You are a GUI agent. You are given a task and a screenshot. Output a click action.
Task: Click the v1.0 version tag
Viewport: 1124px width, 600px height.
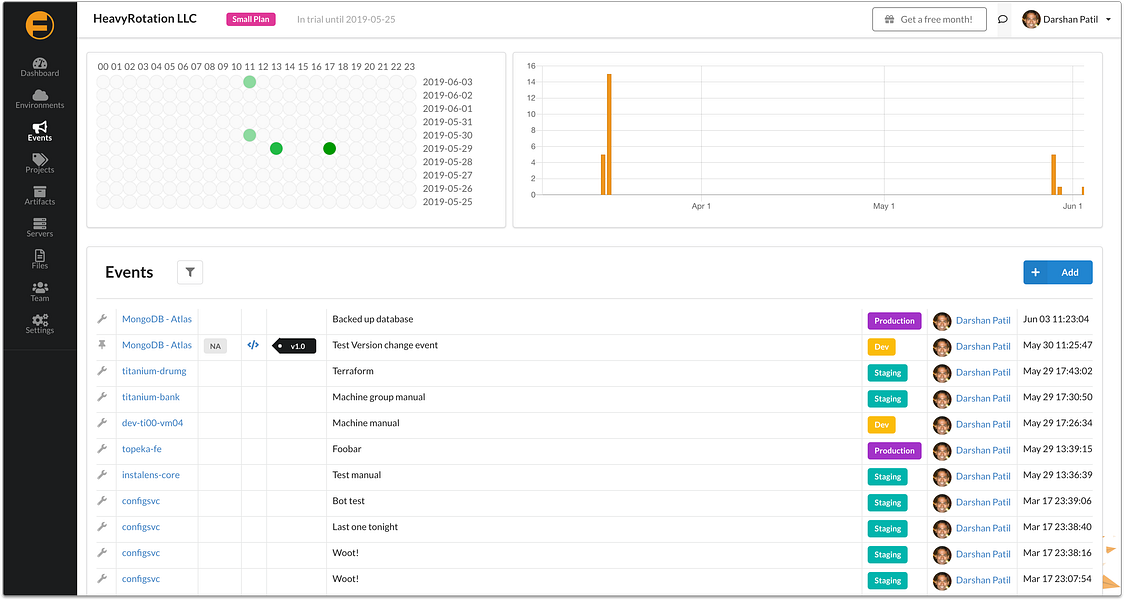(x=294, y=346)
